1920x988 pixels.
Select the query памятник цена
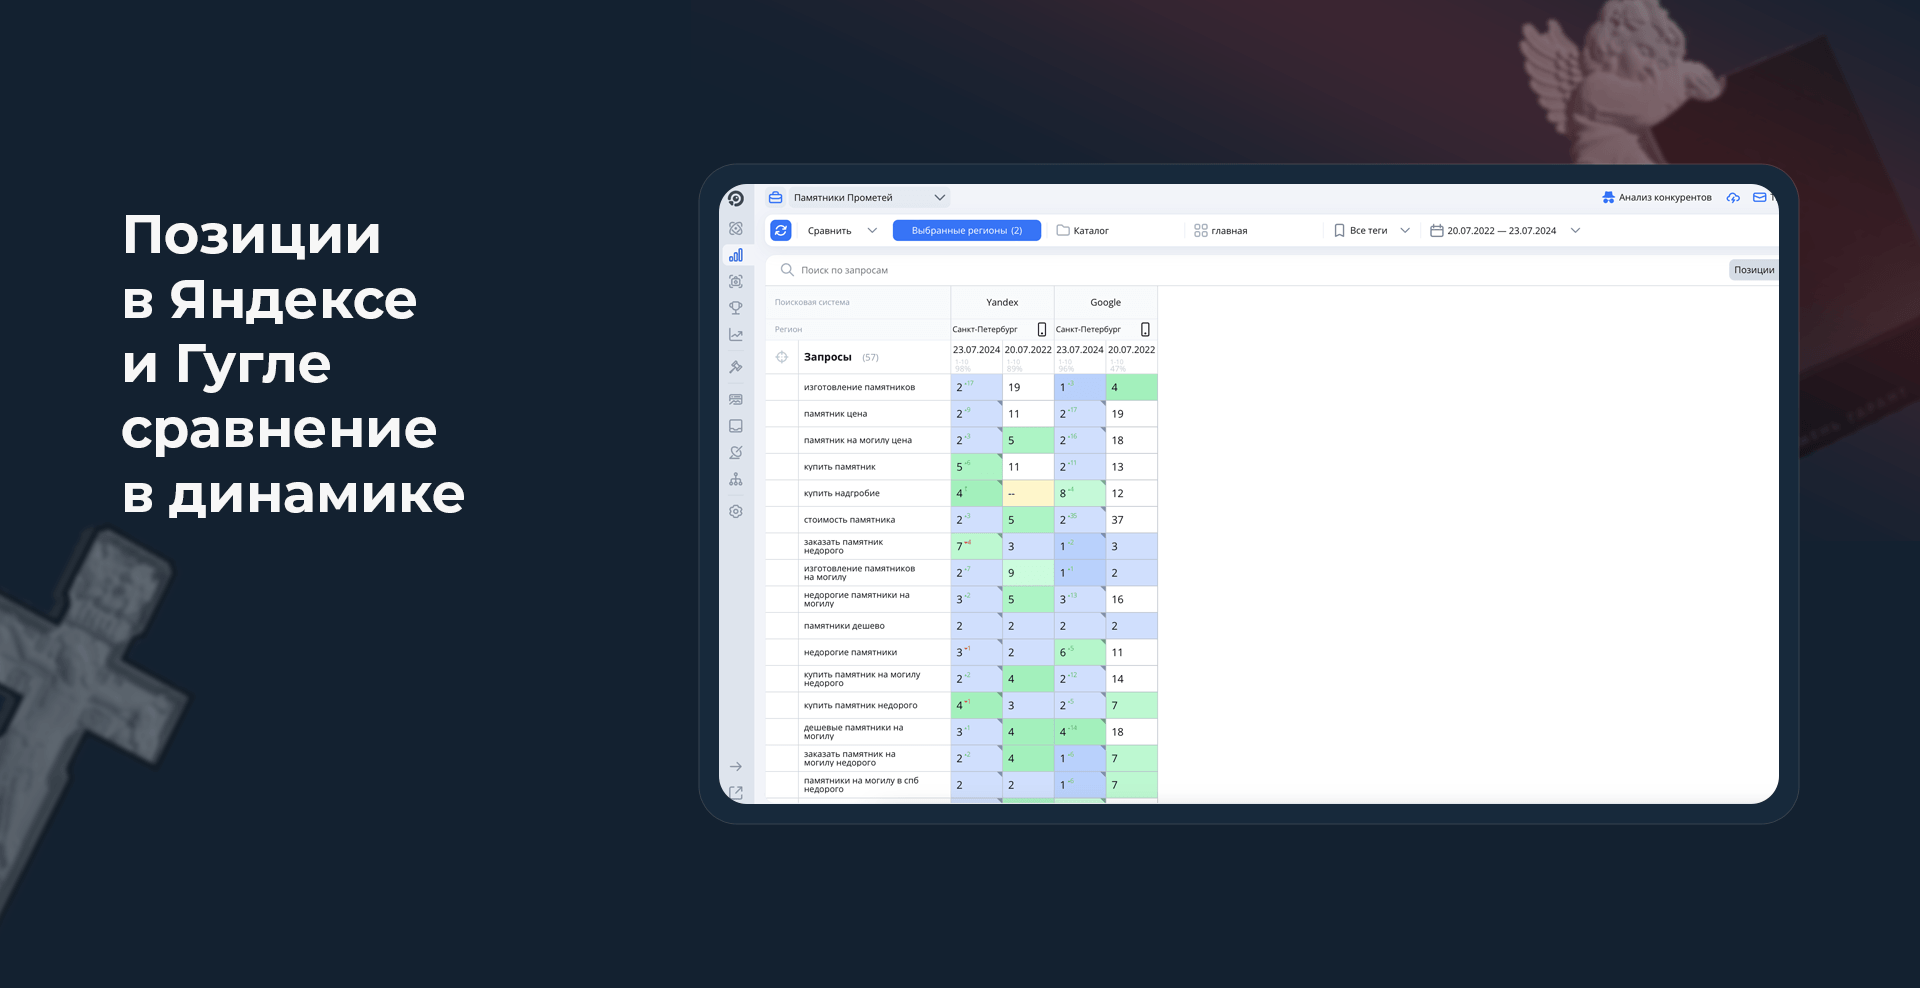click(x=835, y=414)
